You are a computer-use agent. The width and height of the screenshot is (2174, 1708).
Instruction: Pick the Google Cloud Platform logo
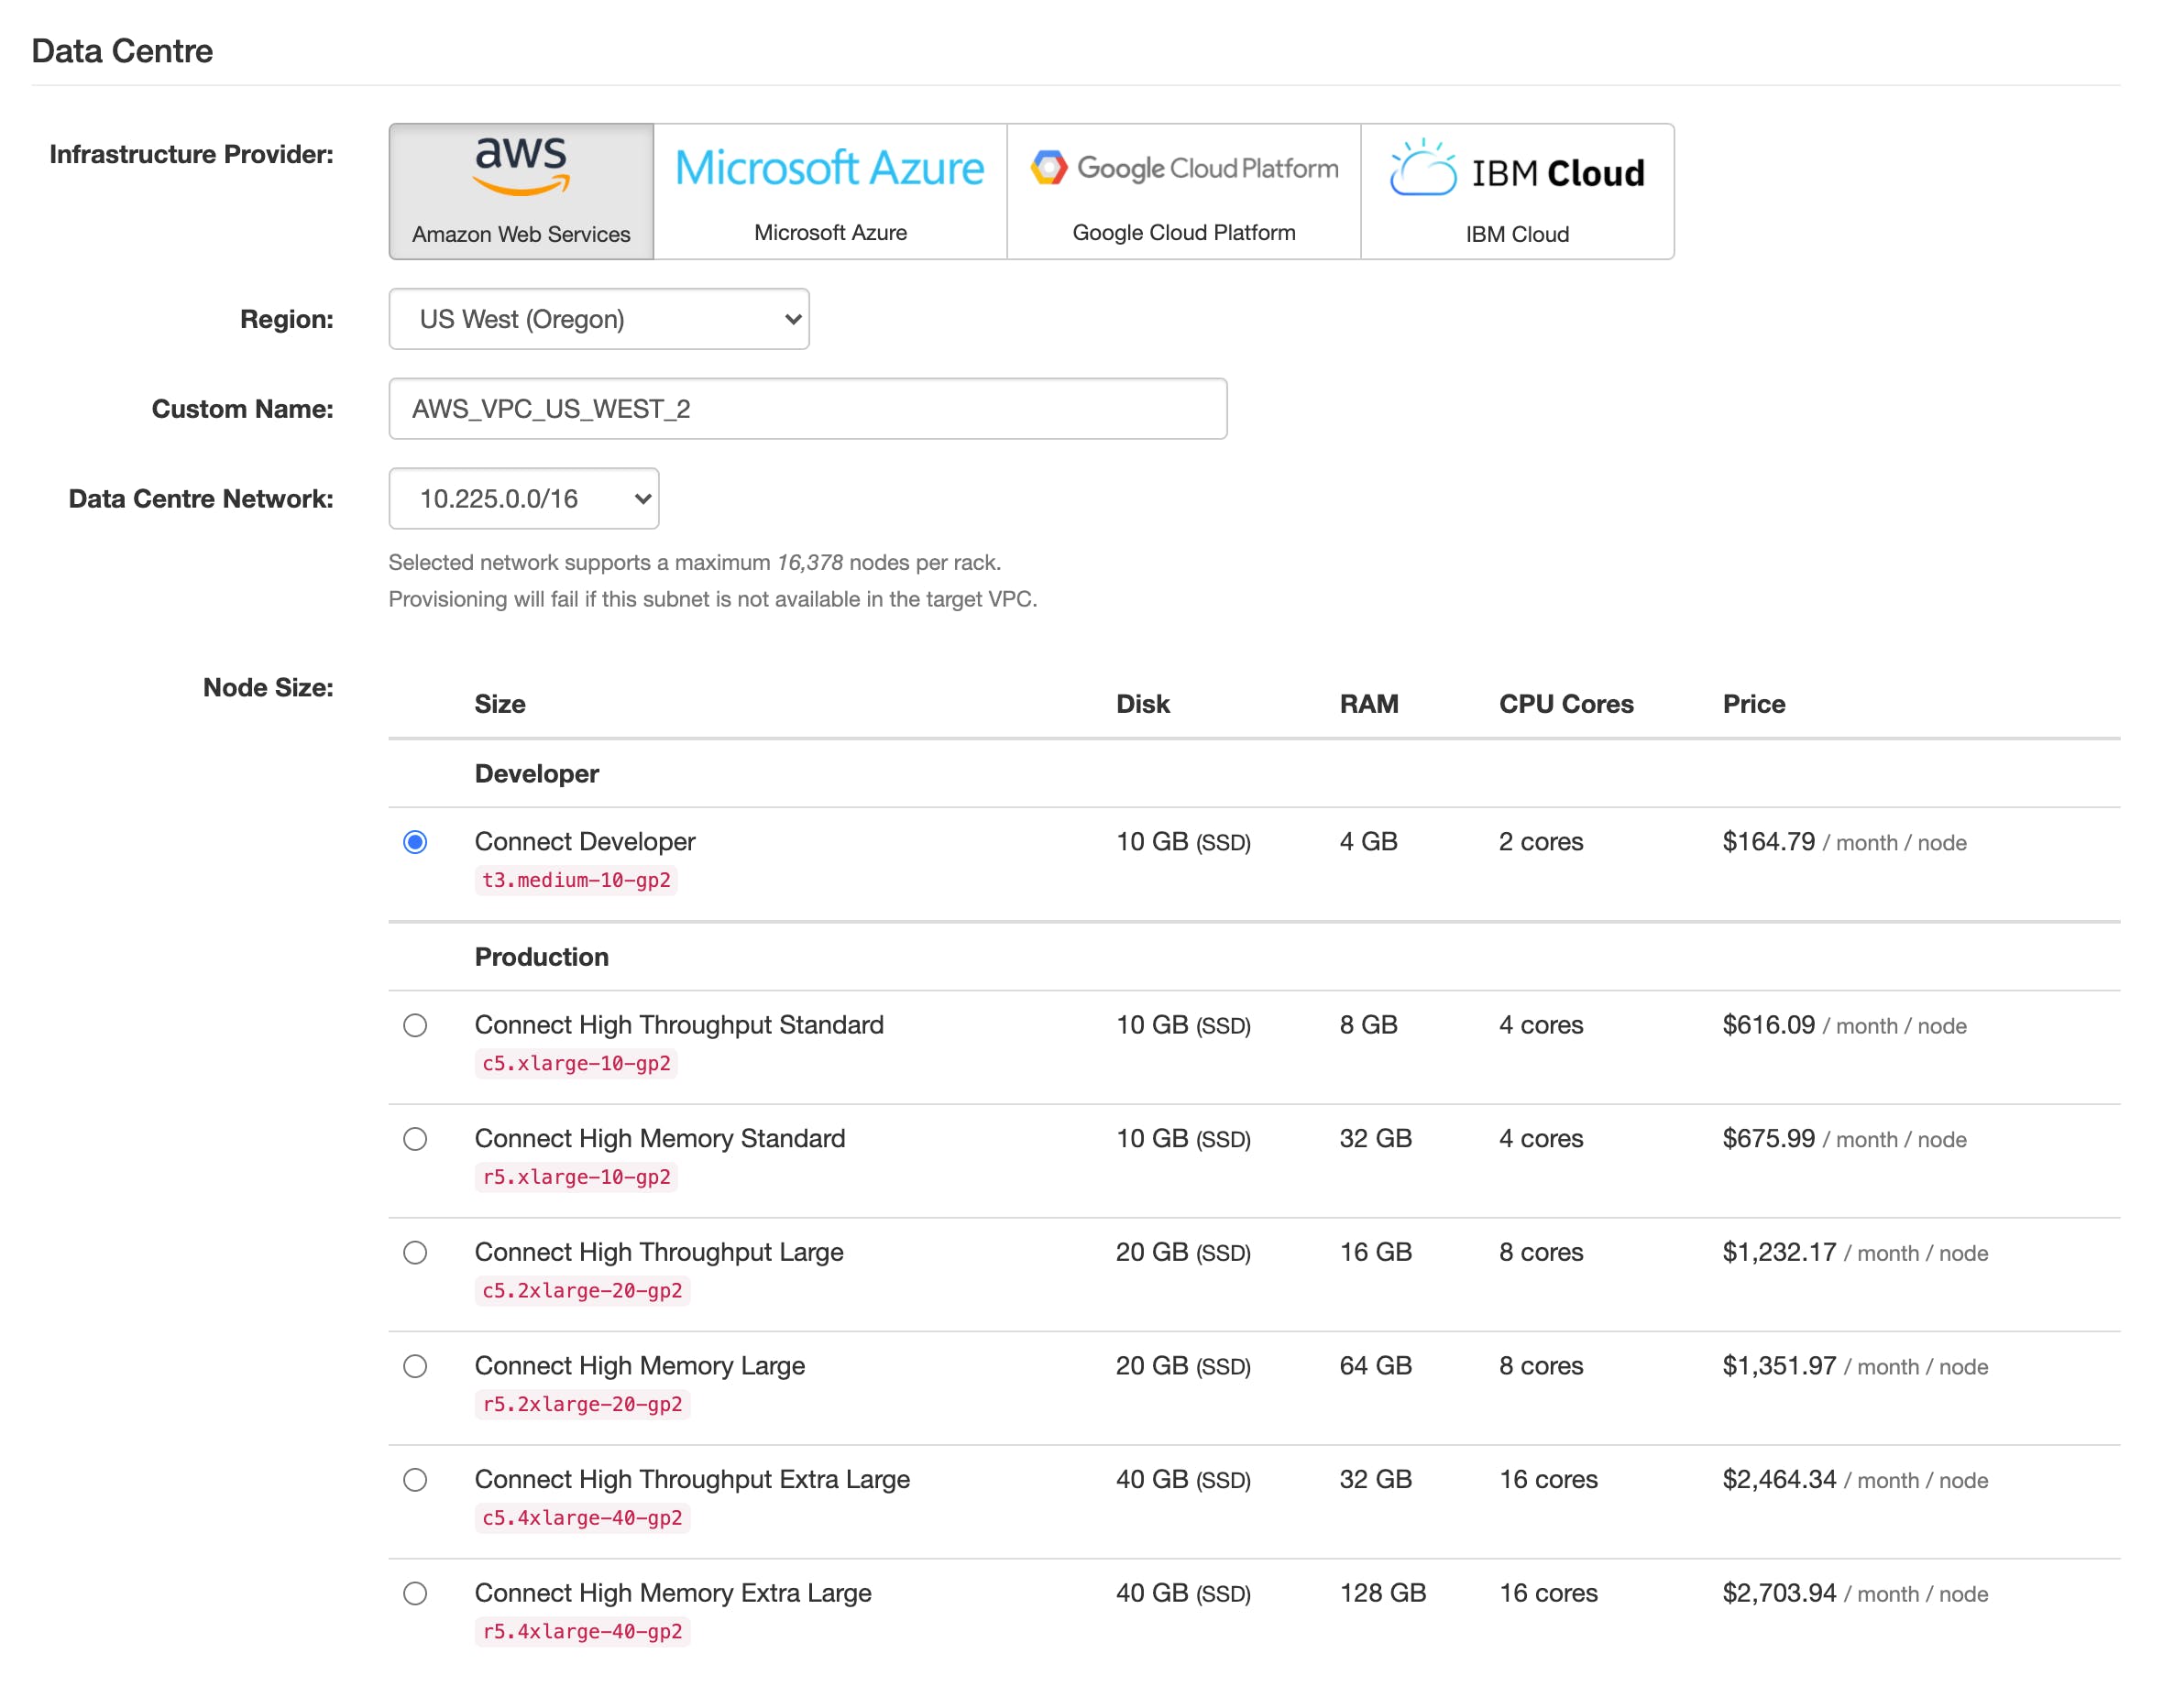(x=1183, y=168)
